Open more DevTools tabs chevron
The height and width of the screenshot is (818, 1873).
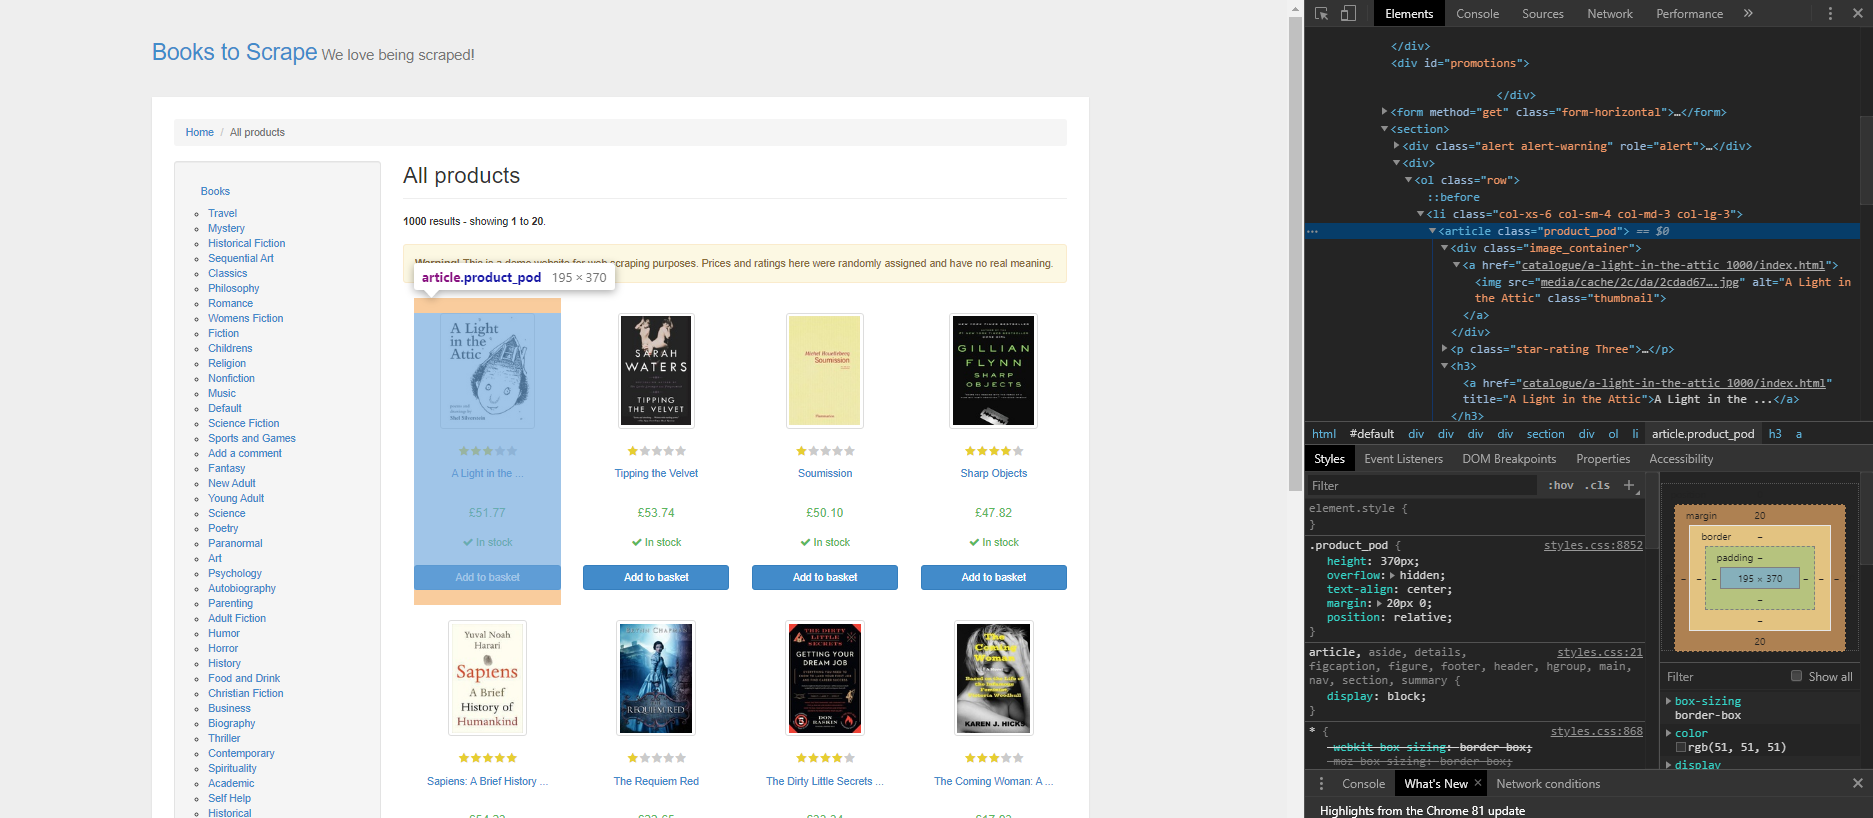1748,13
